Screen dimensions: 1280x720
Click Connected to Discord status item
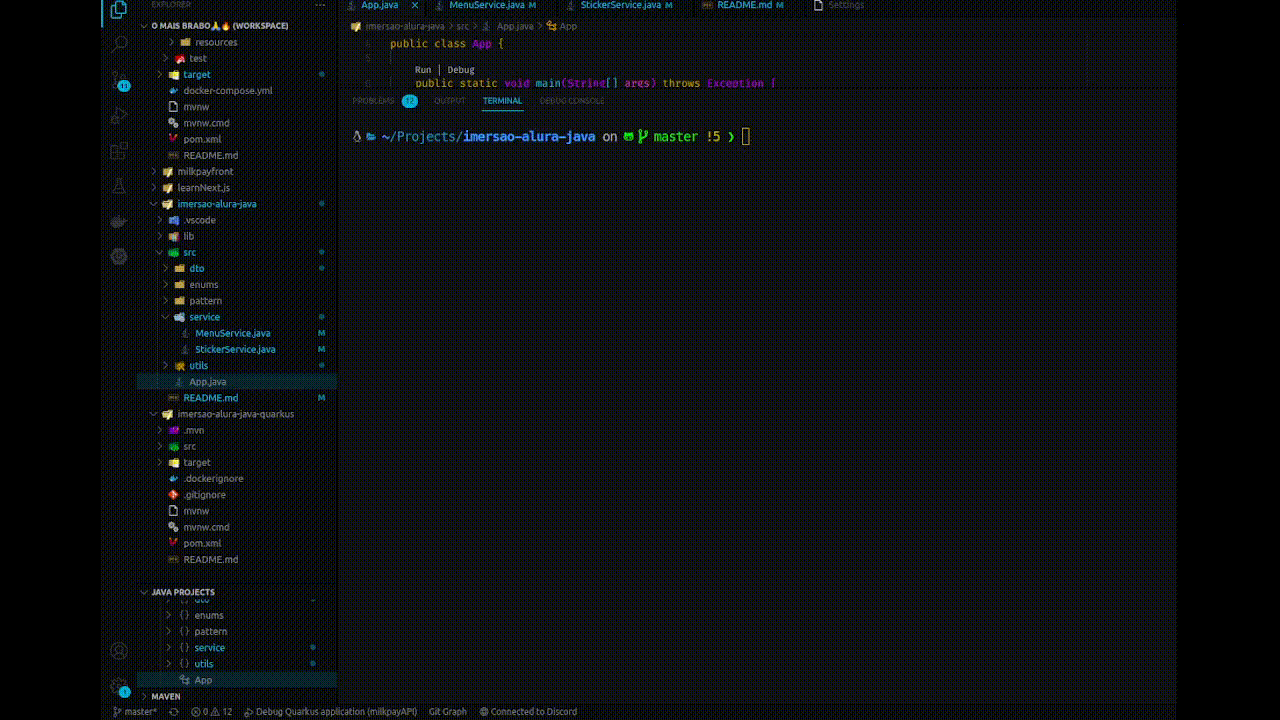pos(528,711)
